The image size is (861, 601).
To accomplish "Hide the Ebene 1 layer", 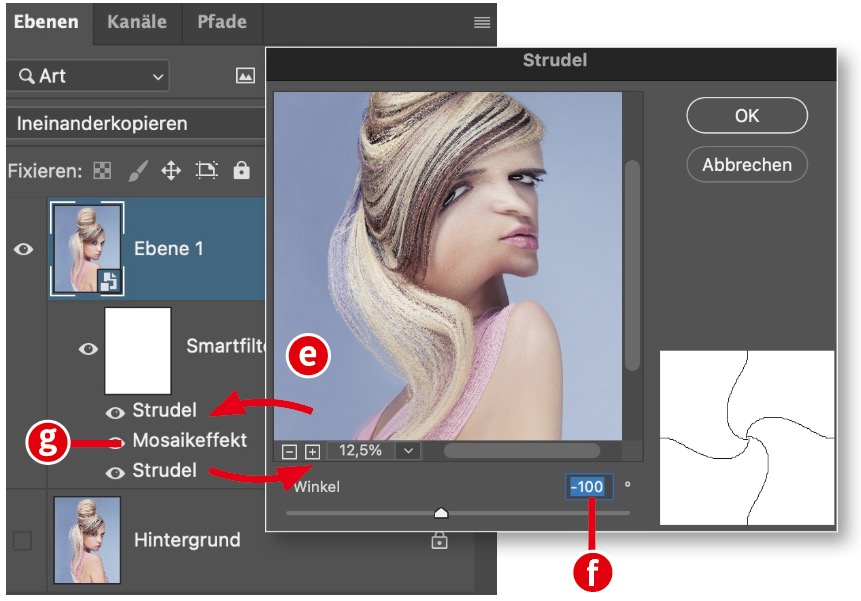I will [x=23, y=249].
